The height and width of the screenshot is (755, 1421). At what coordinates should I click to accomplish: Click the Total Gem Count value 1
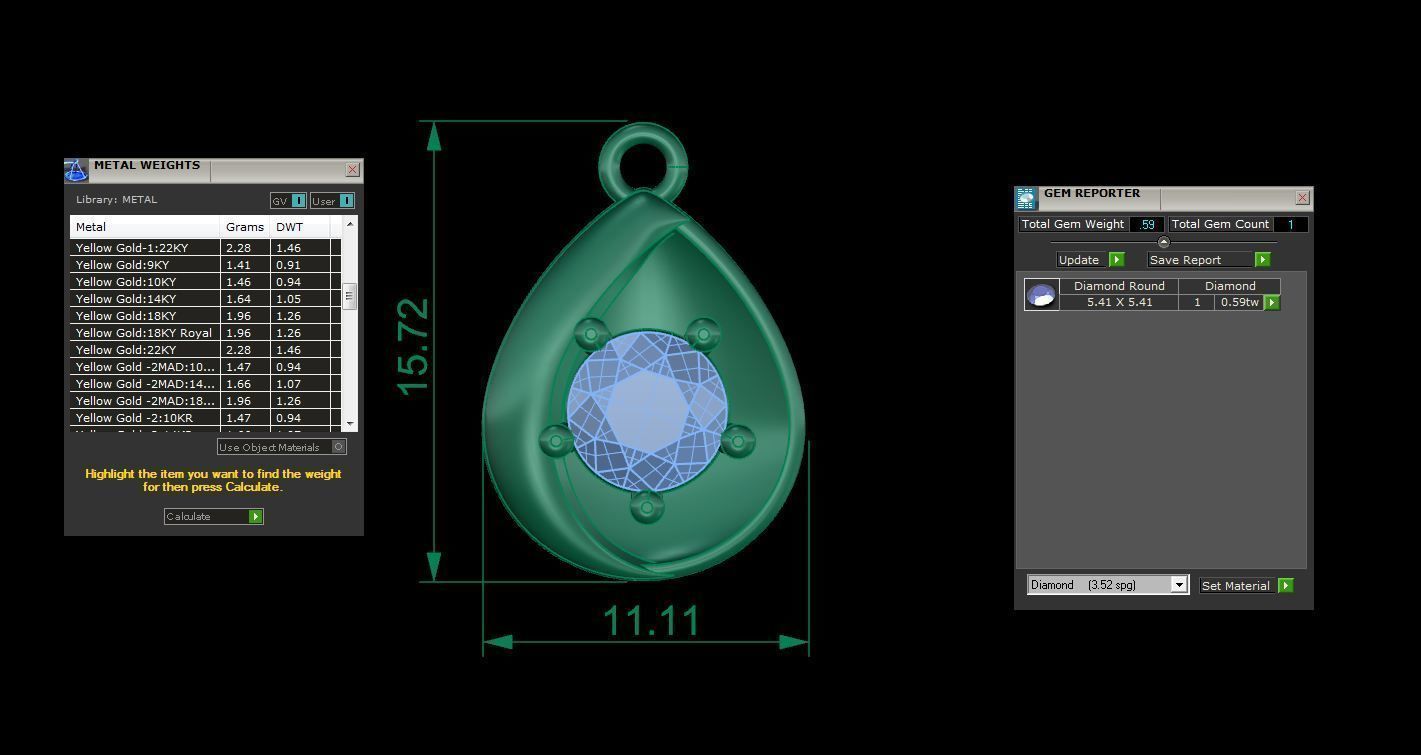[1290, 224]
